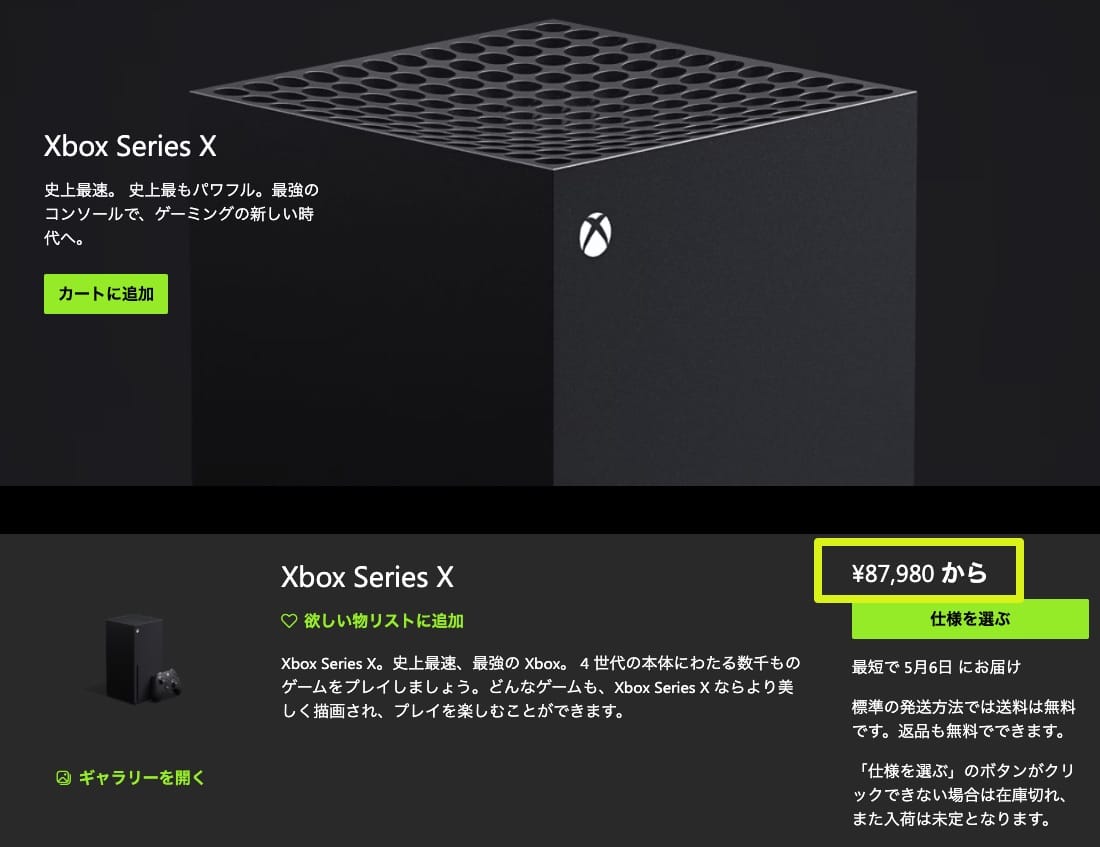Click the out-of-stock notice about 仕様を選ぶ
This screenshot has height=847, width=1100.
tap(963, 794)
